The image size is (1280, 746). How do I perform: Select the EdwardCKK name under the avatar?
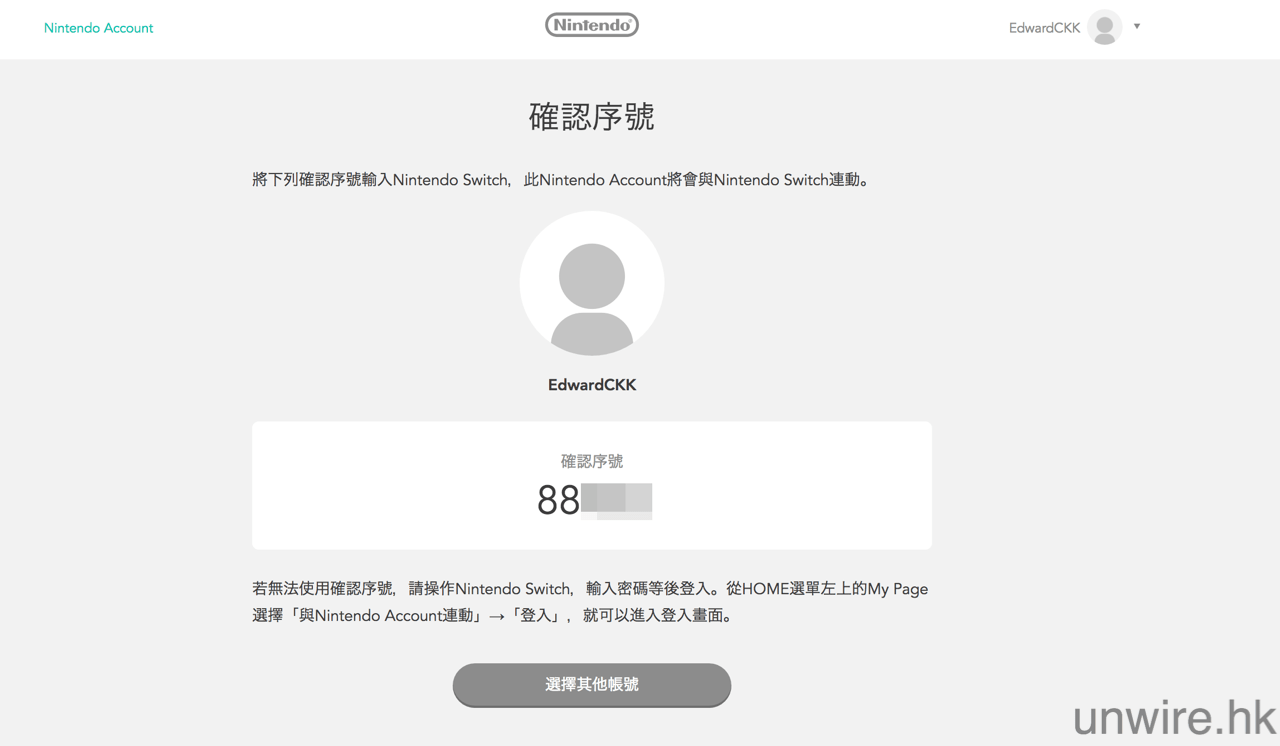[591, 385]
